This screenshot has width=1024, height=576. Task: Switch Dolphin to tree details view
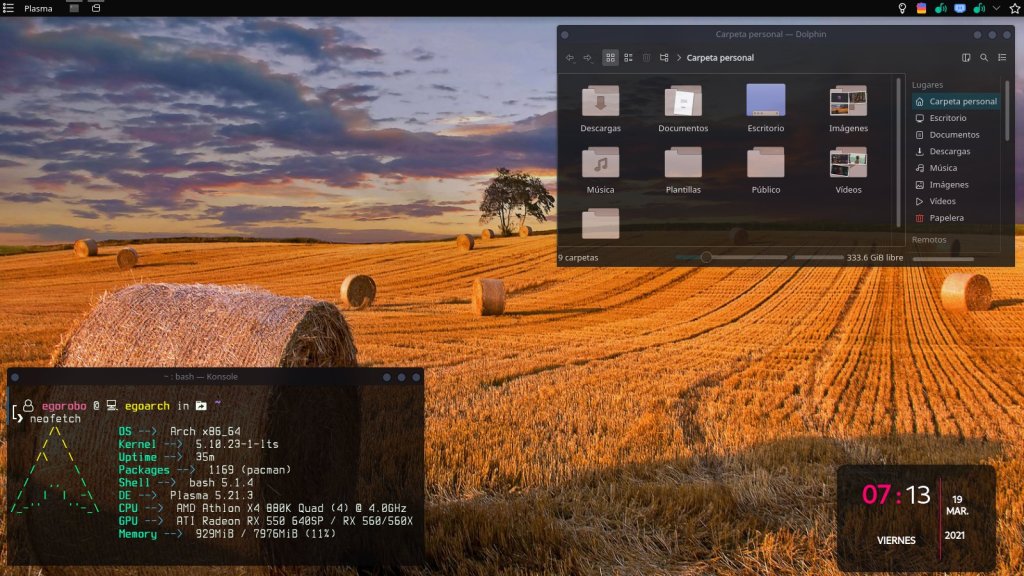pyautogui.click(x=664, y=58)
